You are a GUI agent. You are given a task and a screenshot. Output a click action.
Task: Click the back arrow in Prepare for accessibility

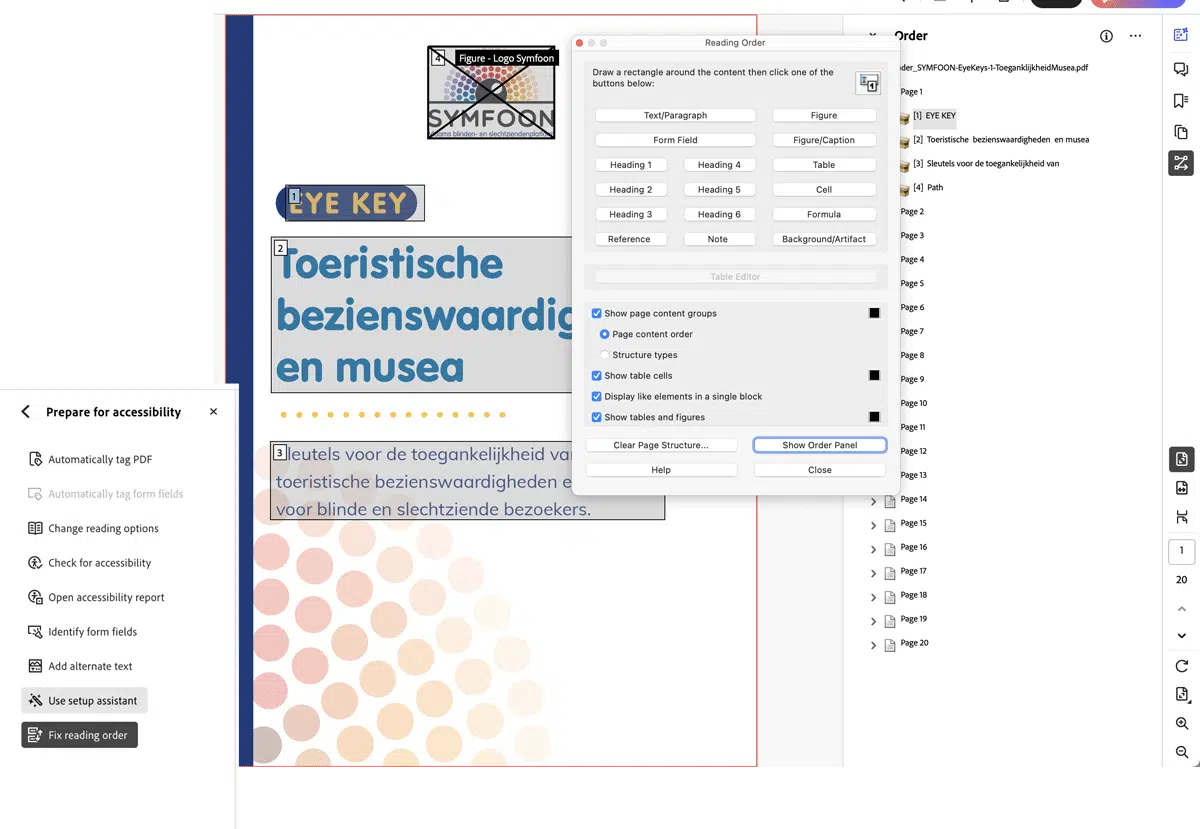[26, 412]
